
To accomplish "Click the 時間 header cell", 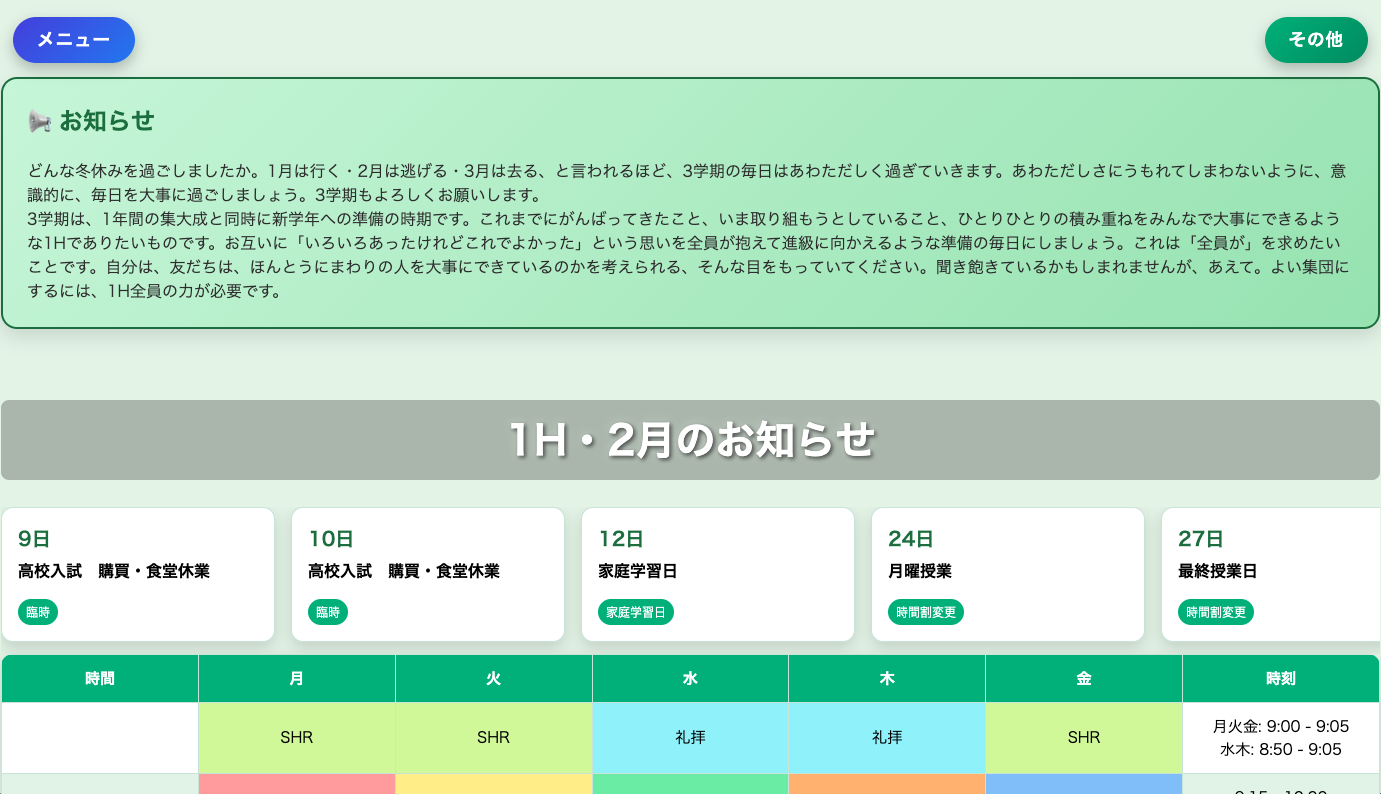I will (99, 677).
